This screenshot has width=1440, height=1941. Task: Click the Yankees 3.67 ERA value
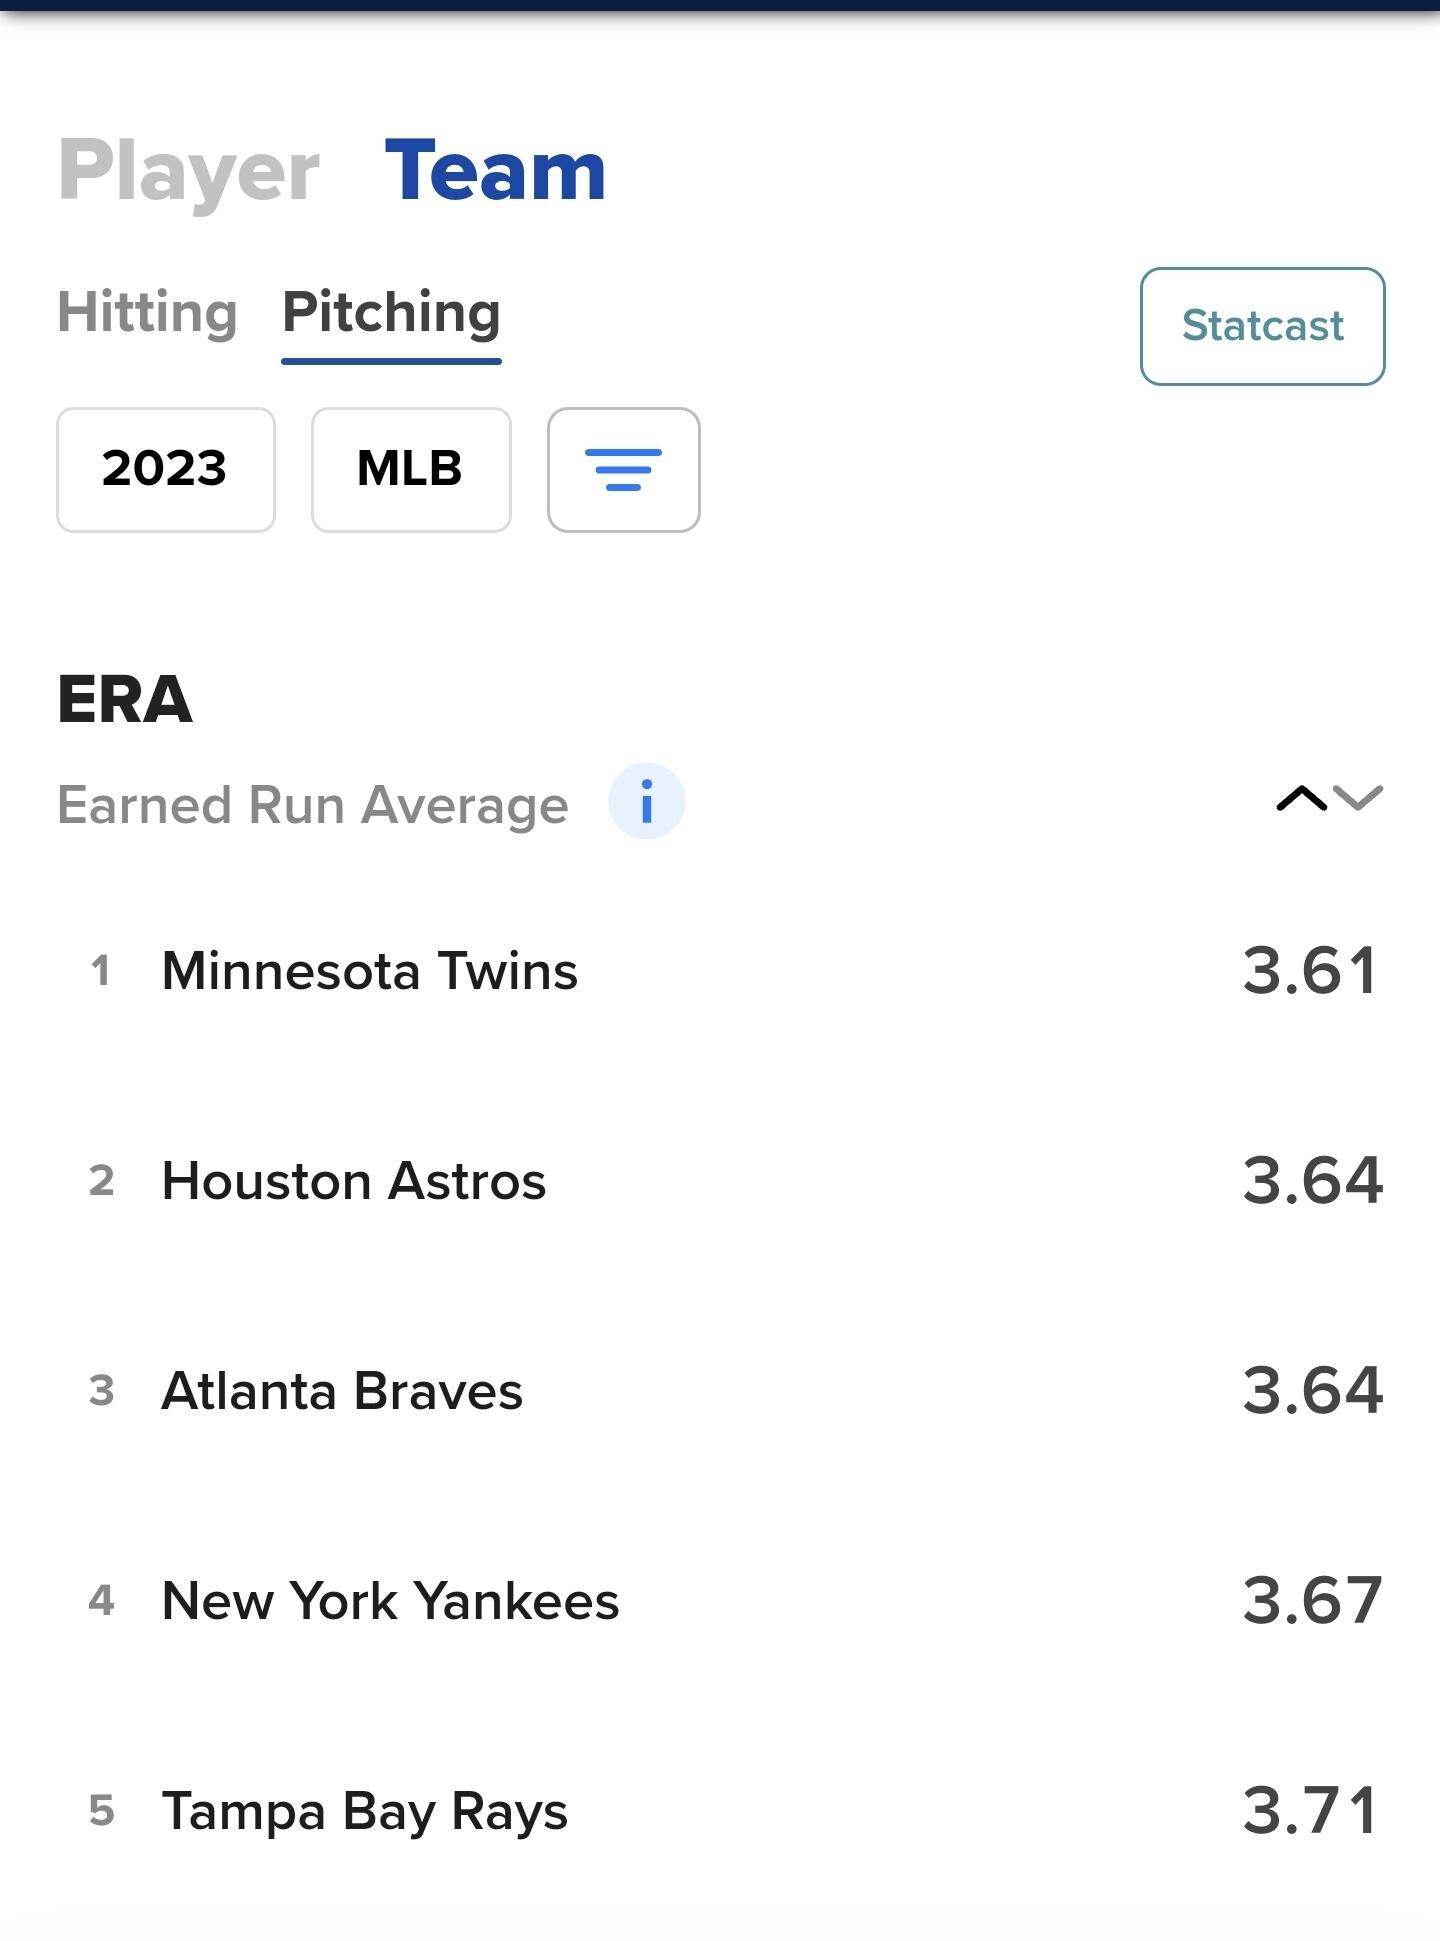coord(1312,1601)
